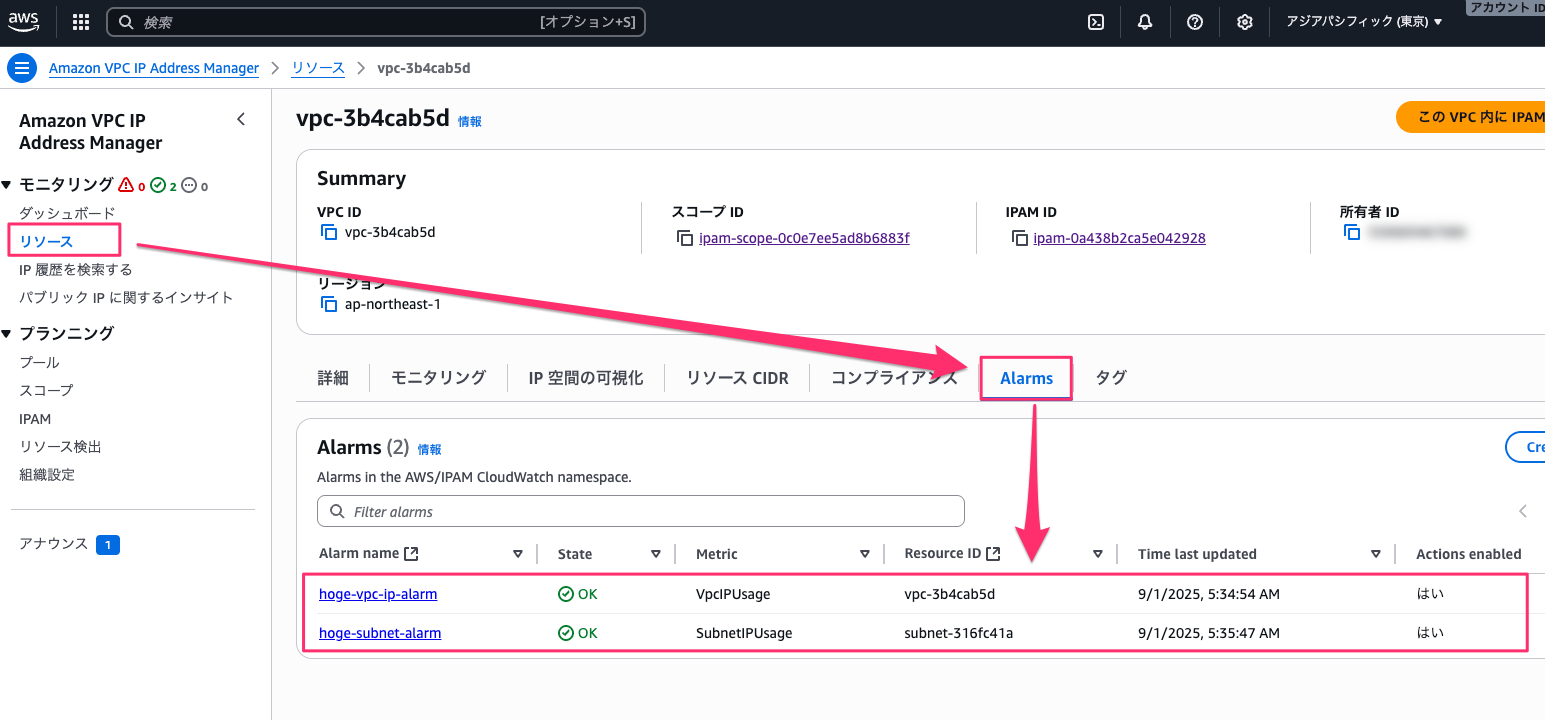Image resolution: width=1545 pixels, height=720 pixels.
Task: Click OK state of hoge-subnet-alarm row
Action: (577, 633)
